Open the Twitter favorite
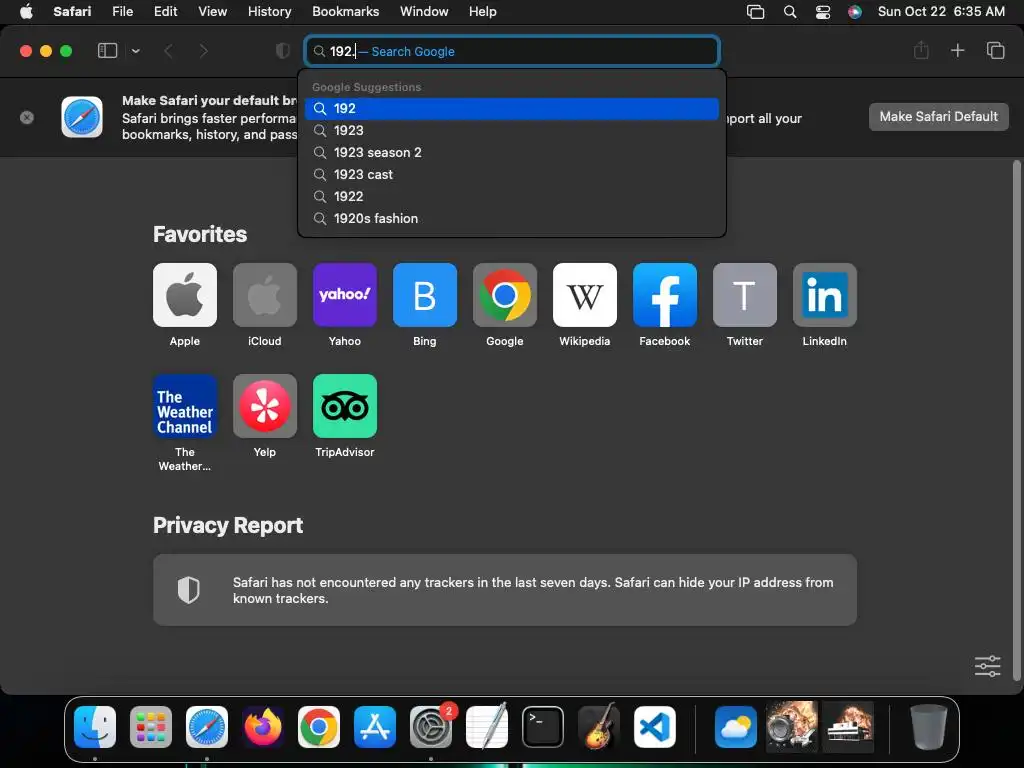This screenshot has height=768, width=1024. [x=744, y=295]
